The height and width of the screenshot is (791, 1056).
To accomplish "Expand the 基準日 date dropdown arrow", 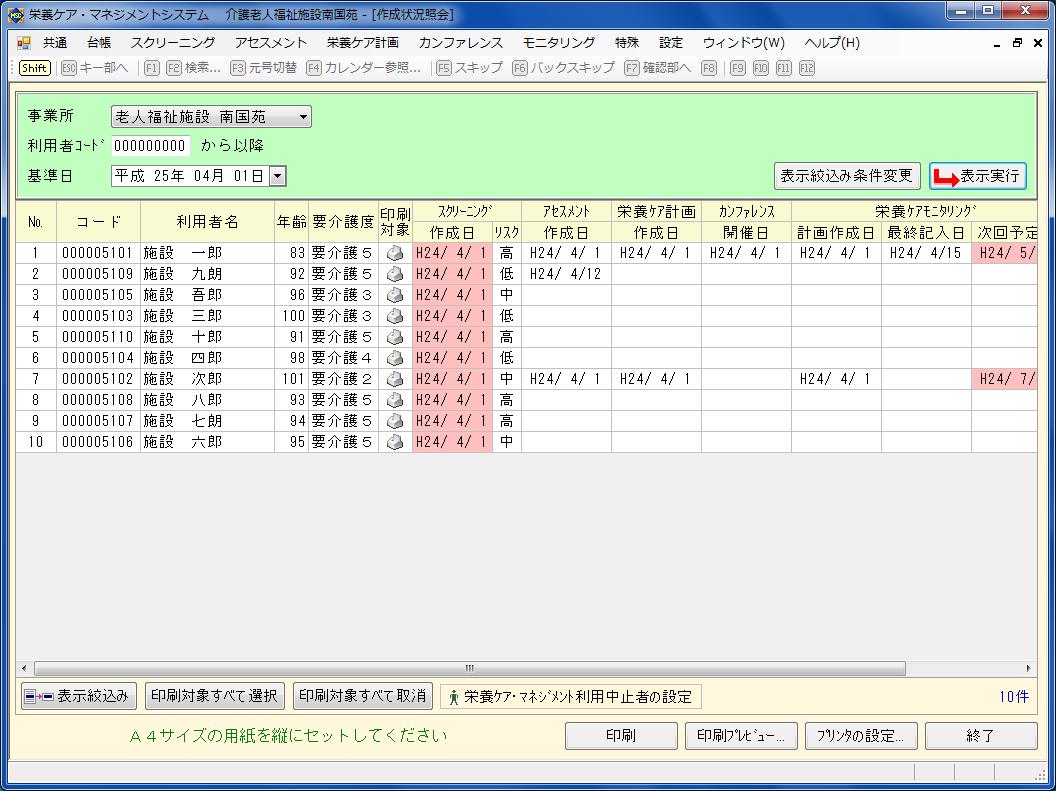I will (x=277, y=176).
